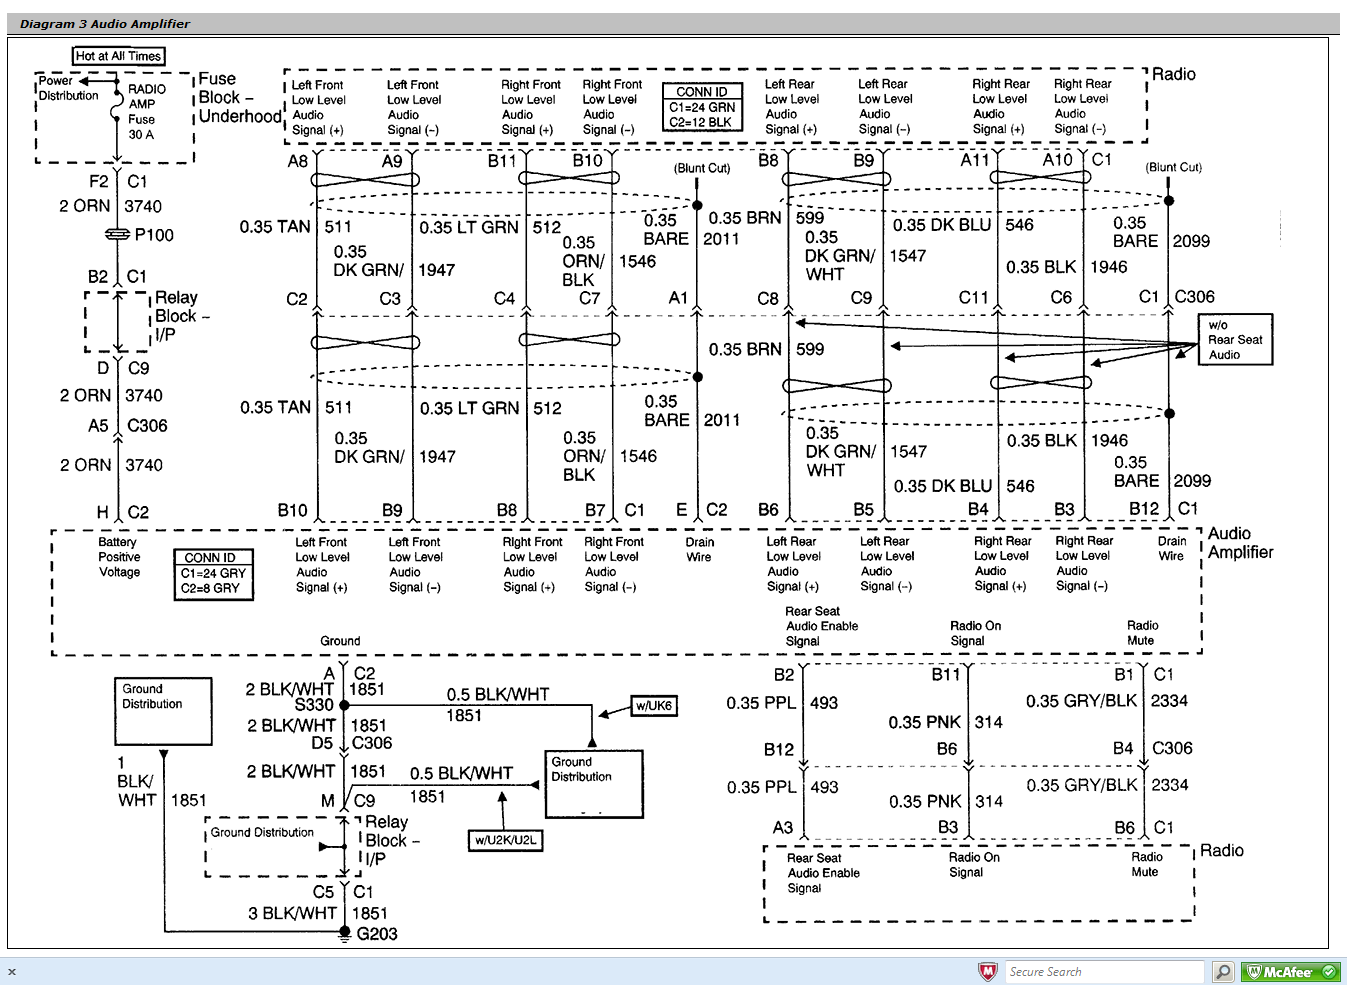
Task: Click the magnifier search icon
Action: pos(1222,971)
